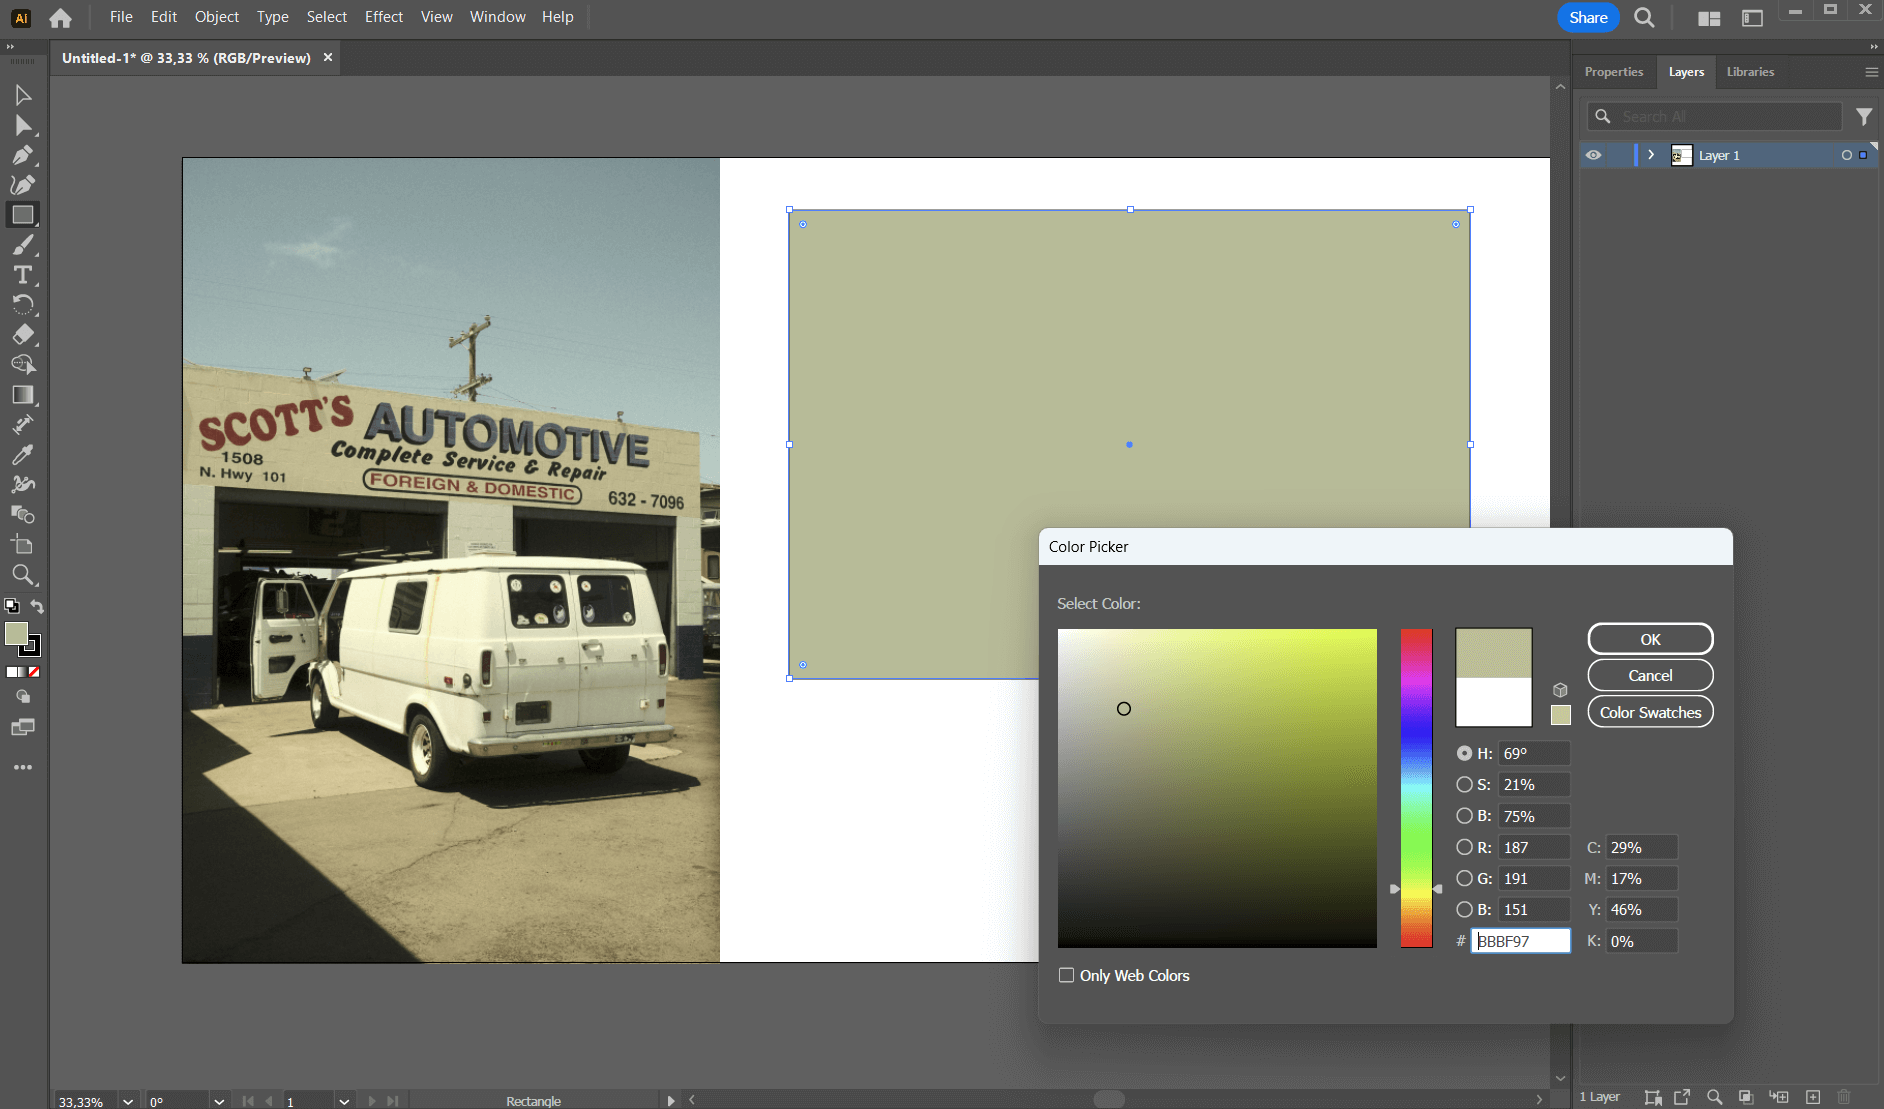Click out-of-gamut cube warning icon
Image resolution: width=1884 pixels, height=1109 pixels.
tap(1560, 690)
